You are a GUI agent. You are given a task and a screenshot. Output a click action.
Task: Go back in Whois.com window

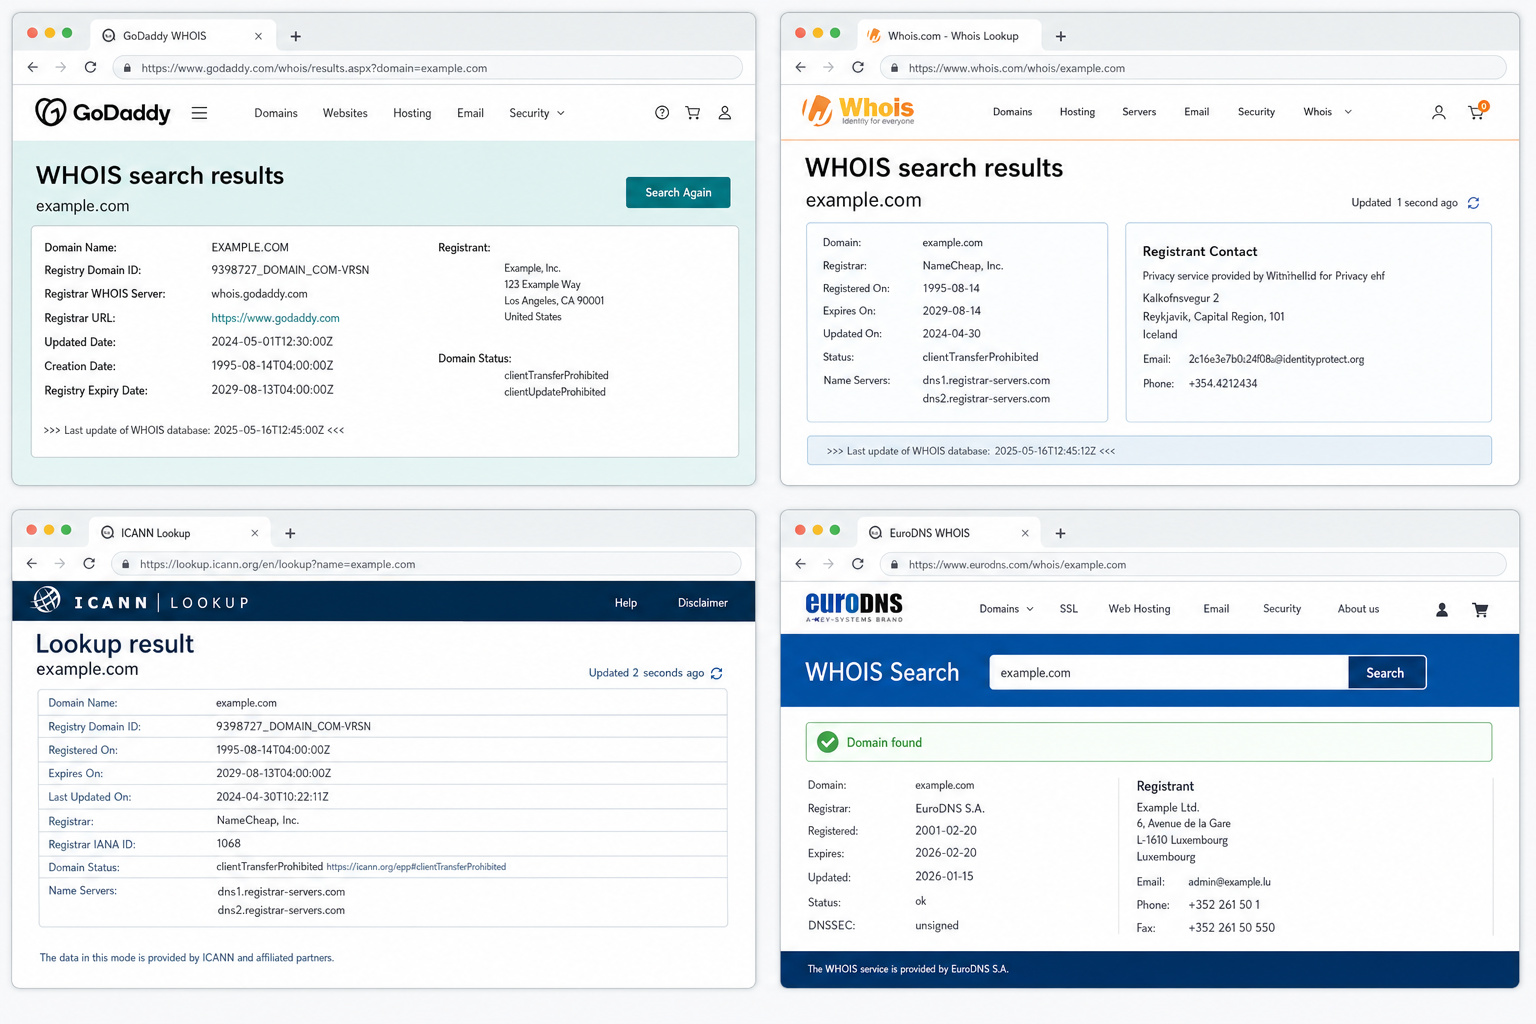pyautogui.click(x=800, y=67)
